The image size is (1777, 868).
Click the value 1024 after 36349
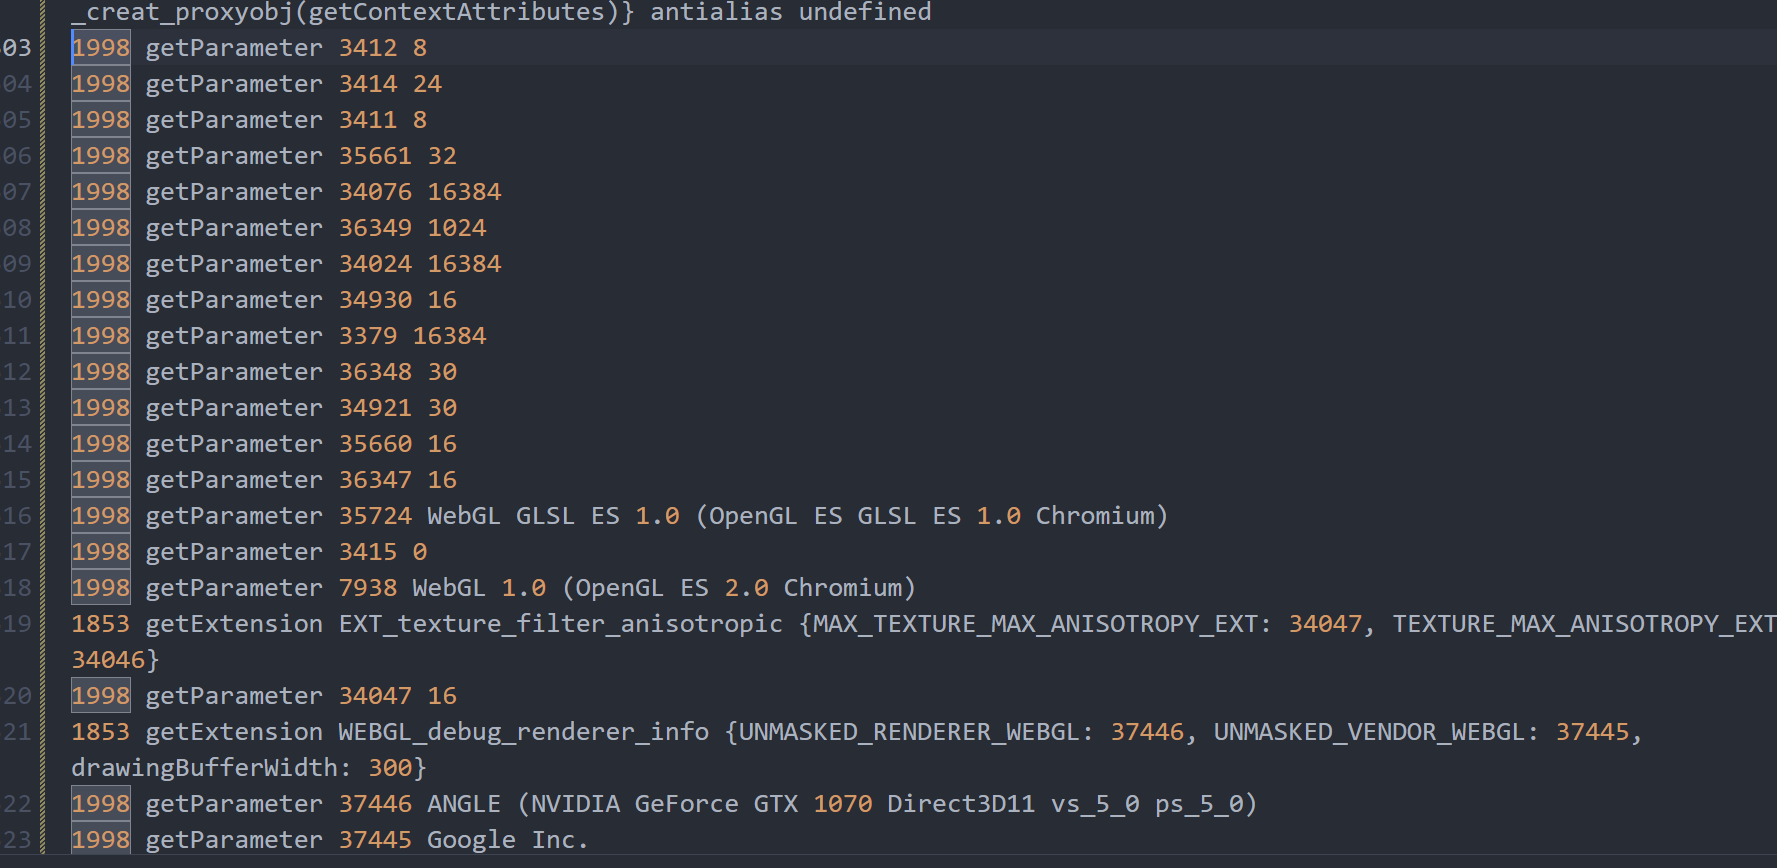456,228
